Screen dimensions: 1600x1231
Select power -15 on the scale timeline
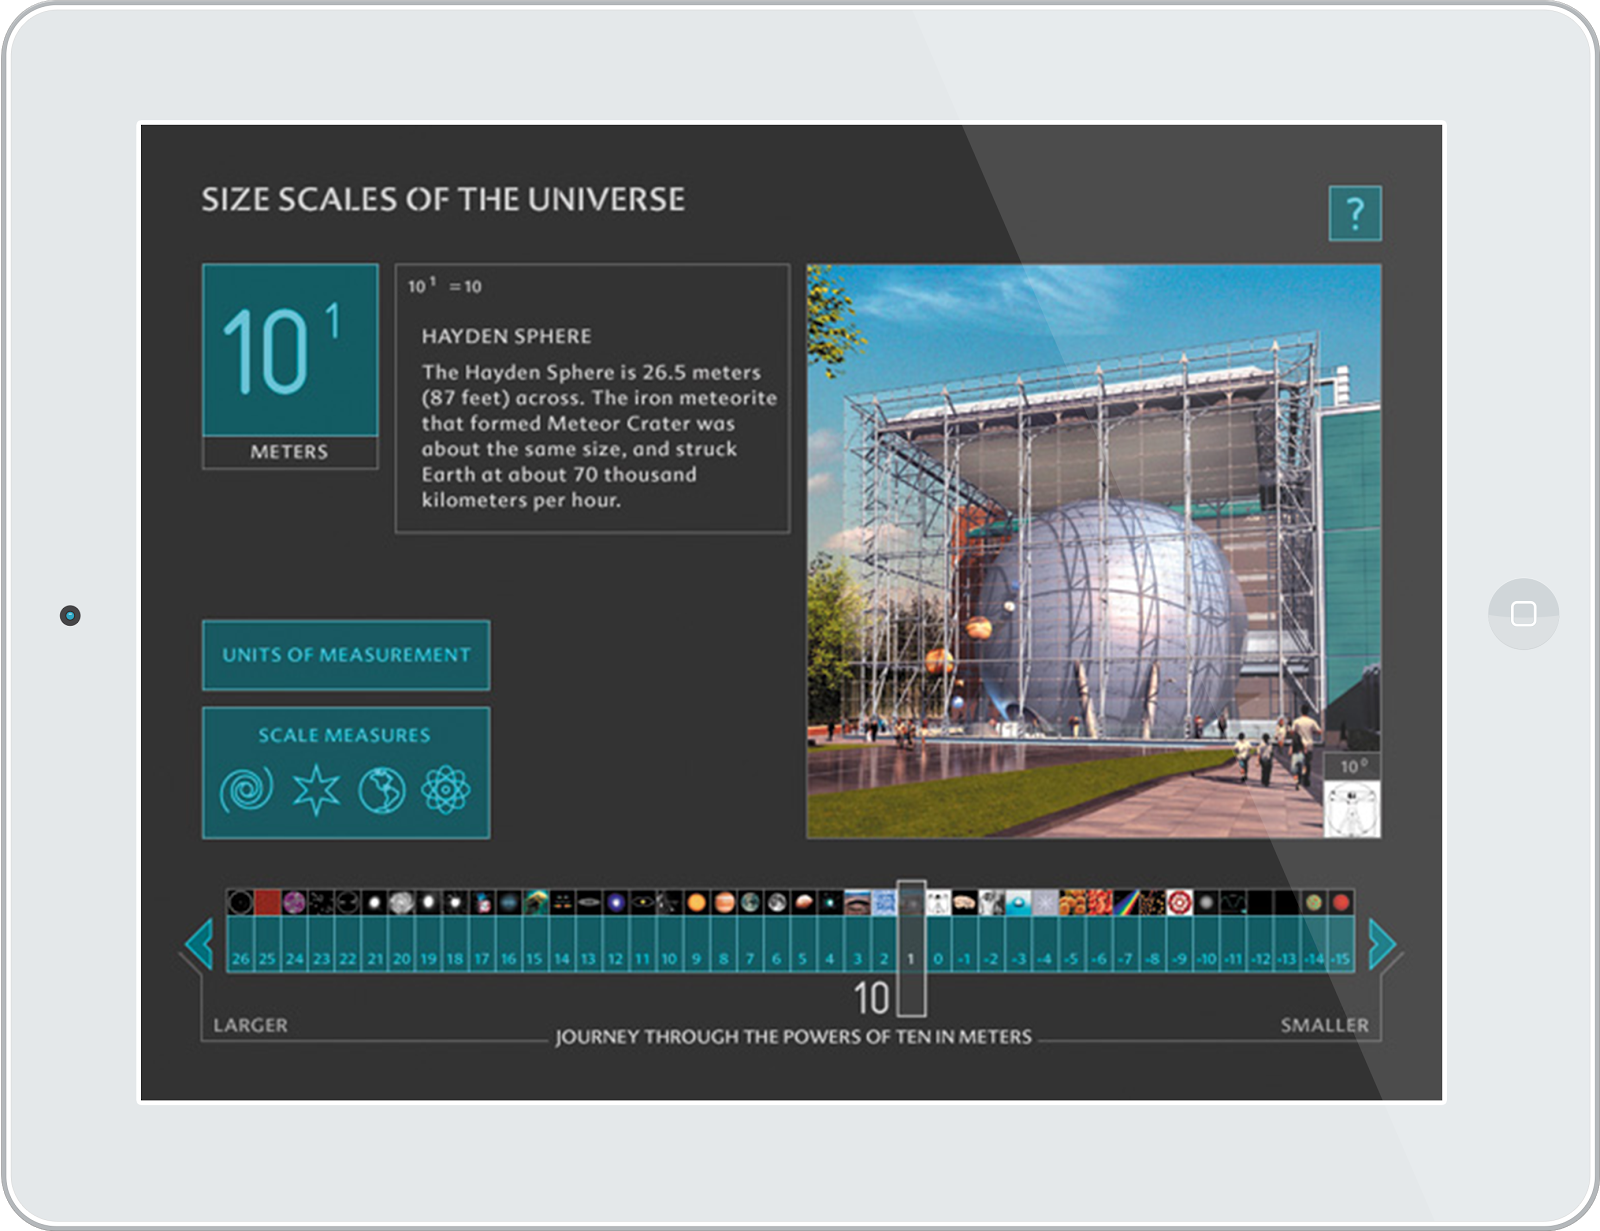click(x=1341, y=958)
